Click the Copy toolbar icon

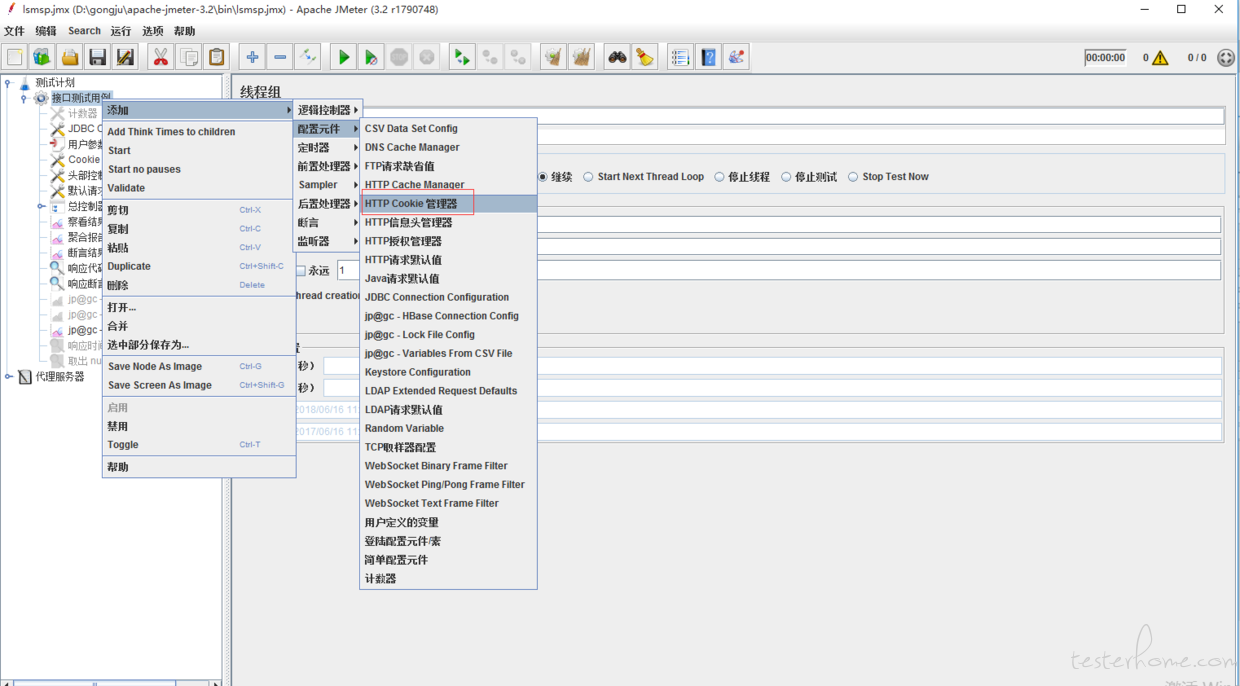(x=188, y=57)
